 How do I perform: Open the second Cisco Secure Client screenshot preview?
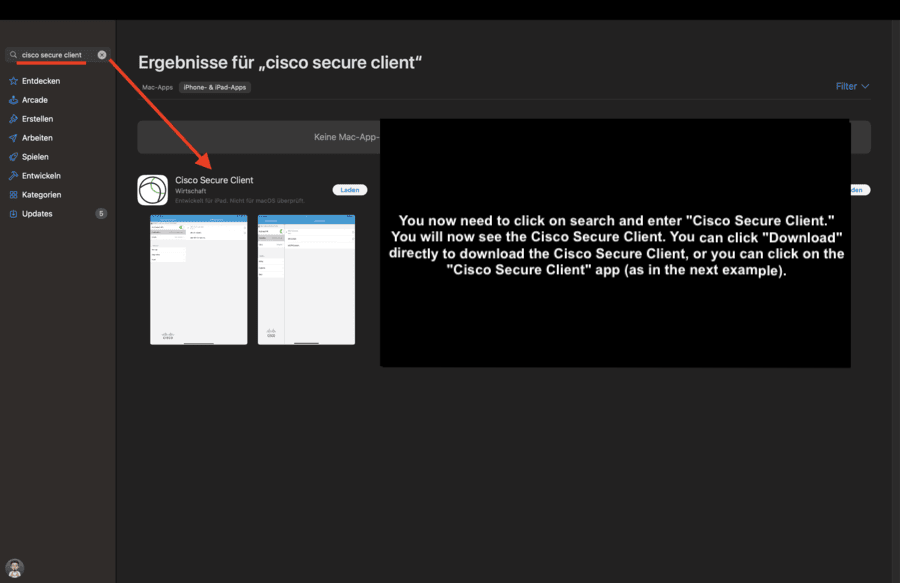[307, 280]
